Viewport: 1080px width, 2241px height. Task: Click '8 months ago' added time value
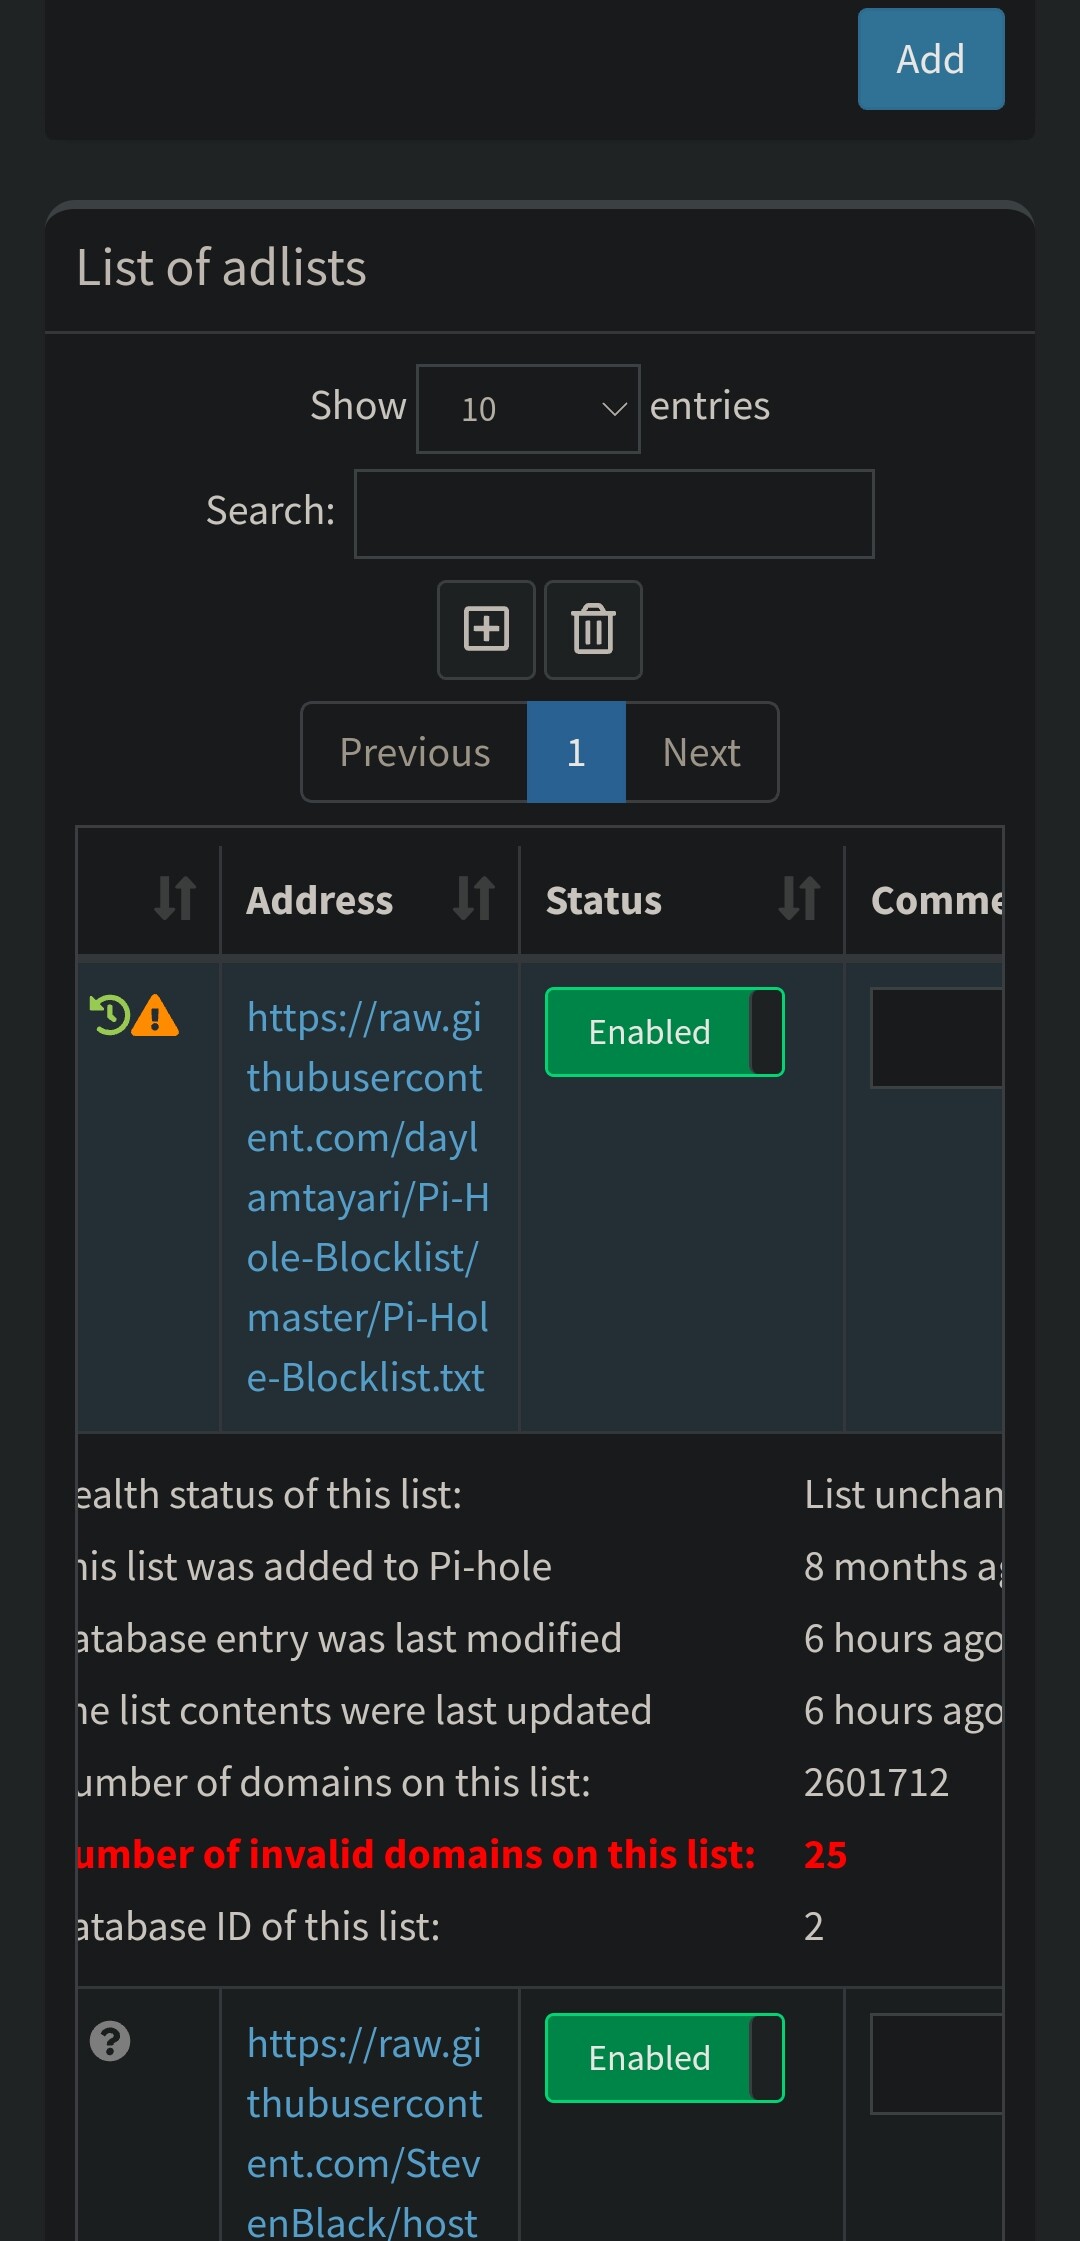point(903,1566)
